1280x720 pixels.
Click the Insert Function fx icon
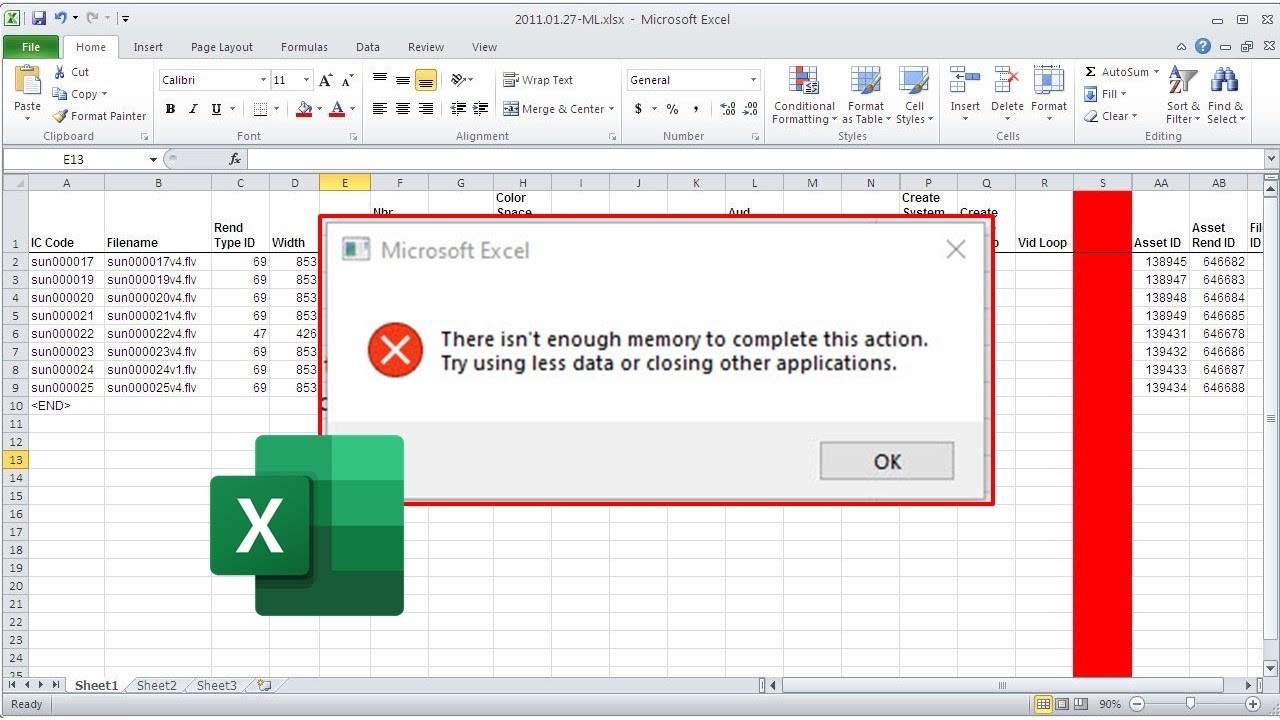(236, 159)
